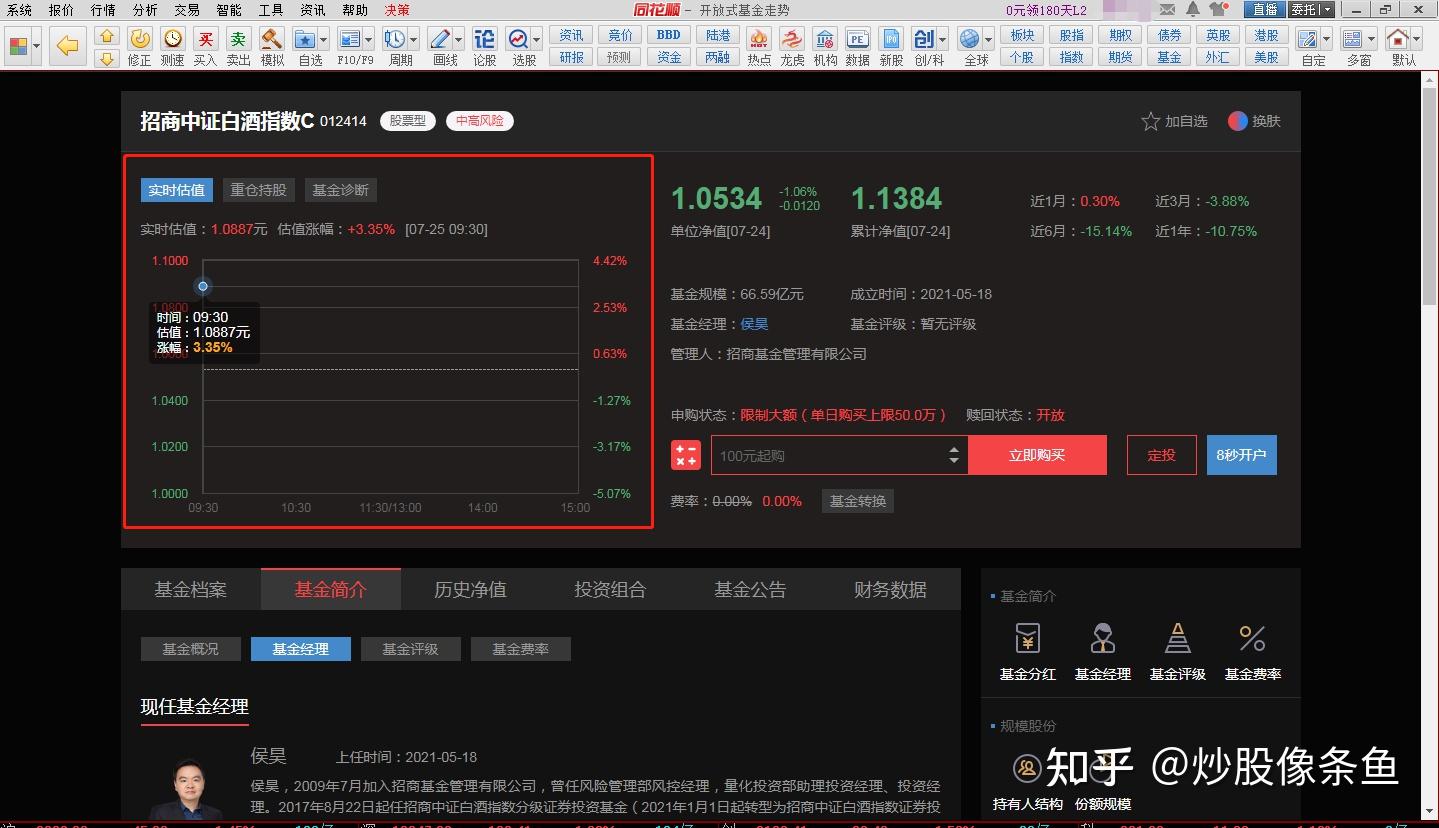
Task: Open the 委托 dropdown in title bar
Action: tap(1312, 9)
